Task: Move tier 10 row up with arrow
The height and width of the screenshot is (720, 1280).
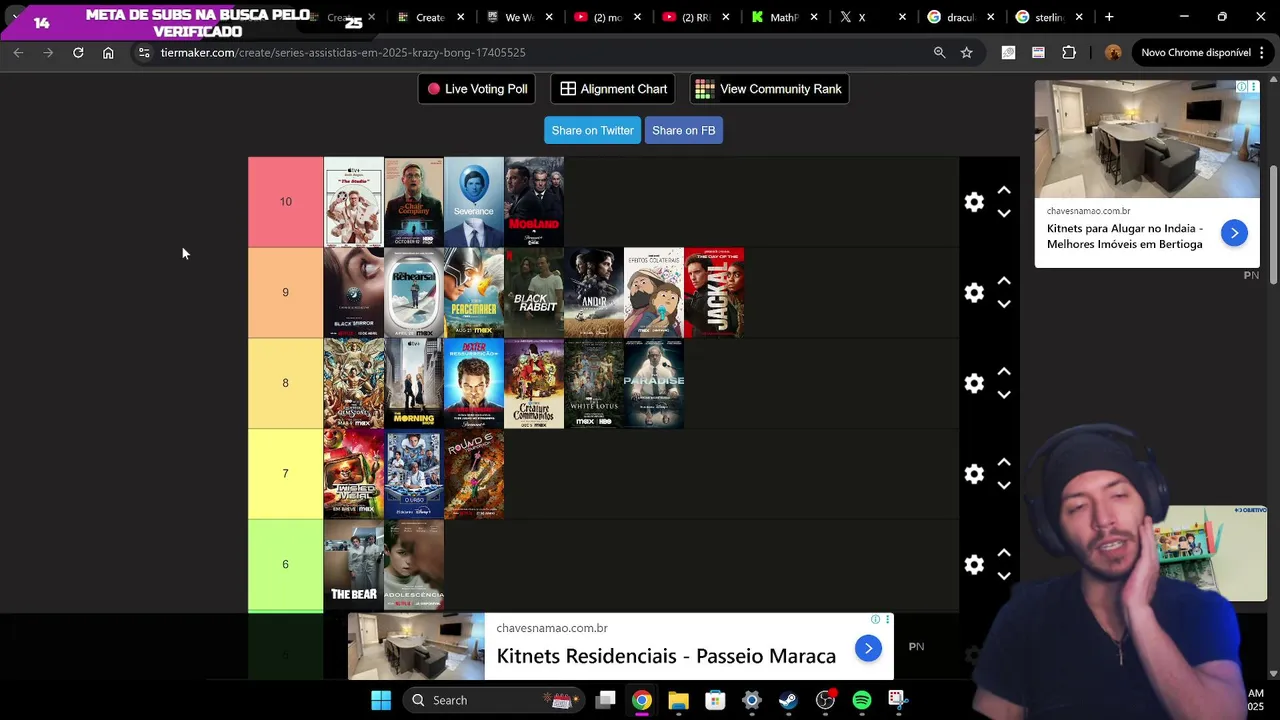Action: [1004, 190]
